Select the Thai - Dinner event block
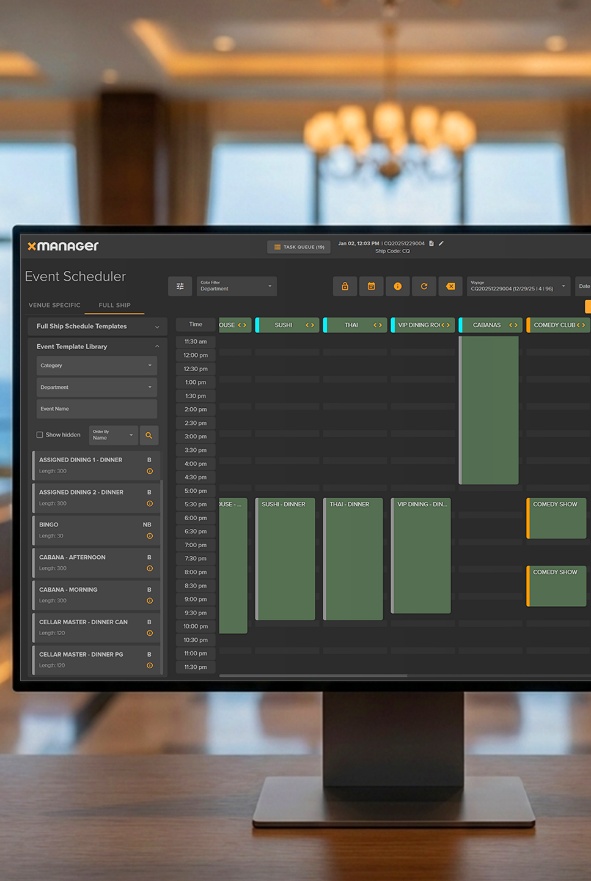591x881 pixels. point(353,559)
